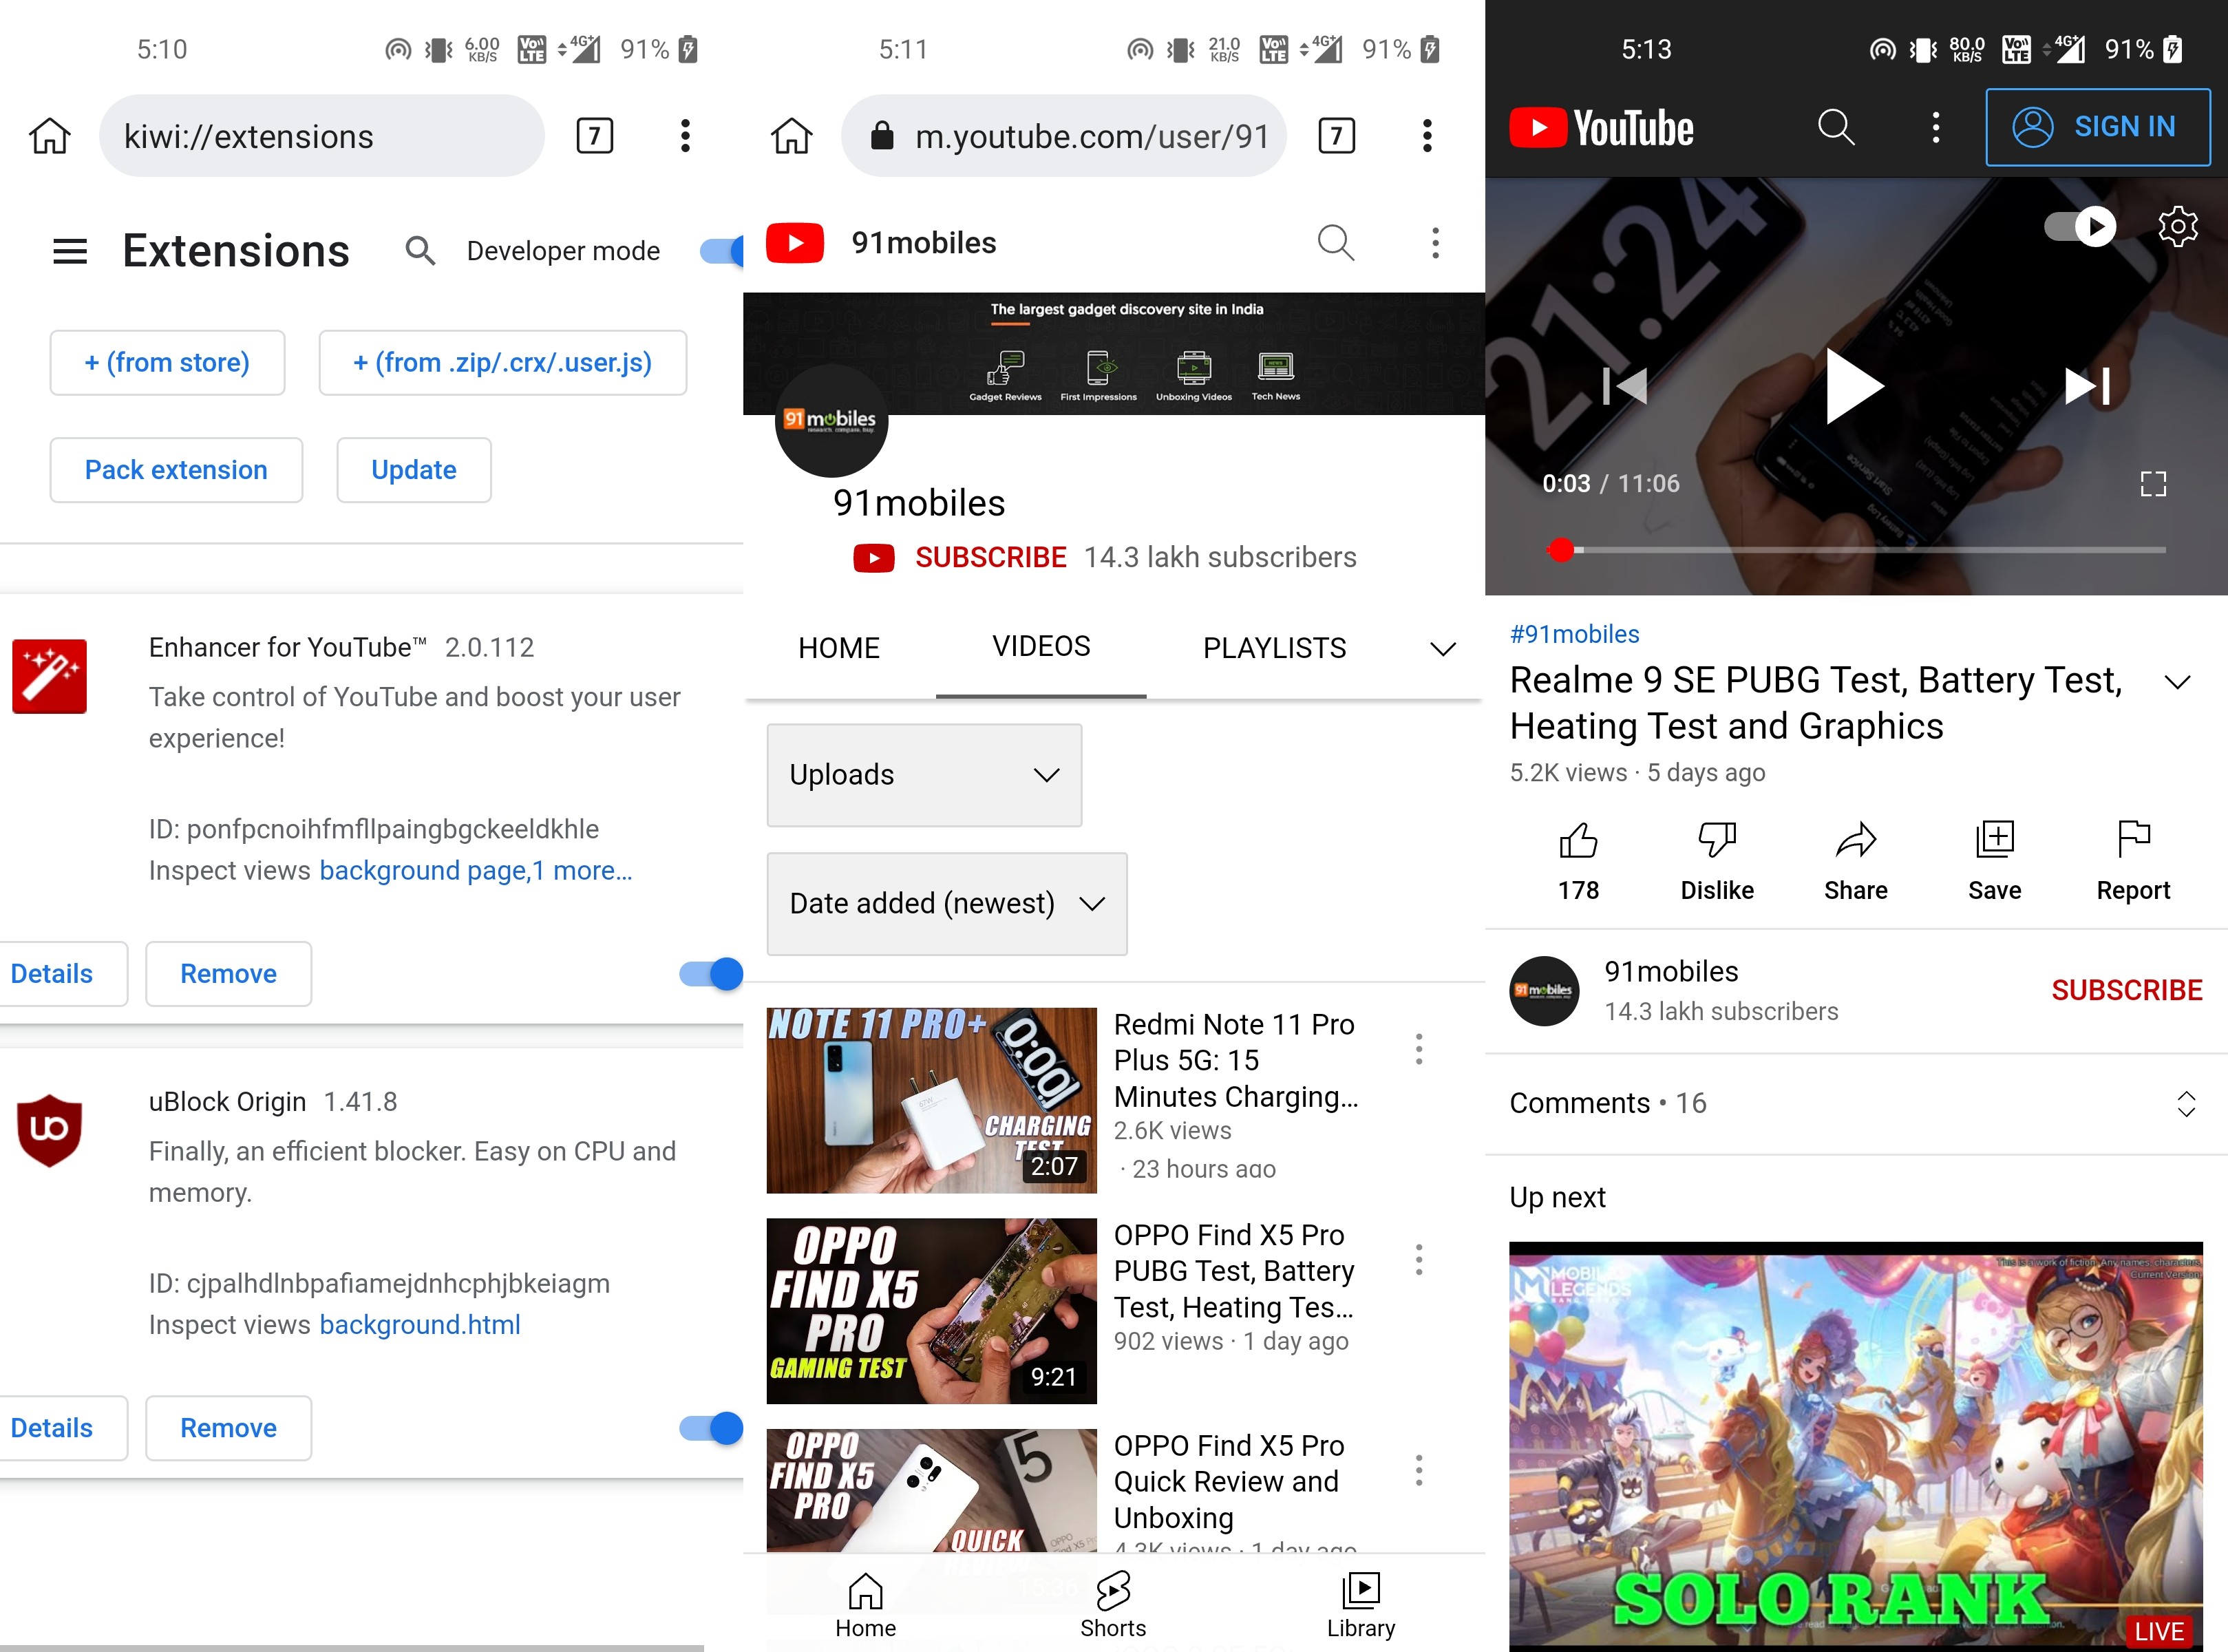Go to Shorts in bottom navigation

pyautogui.click(x=1113, y=1604)
